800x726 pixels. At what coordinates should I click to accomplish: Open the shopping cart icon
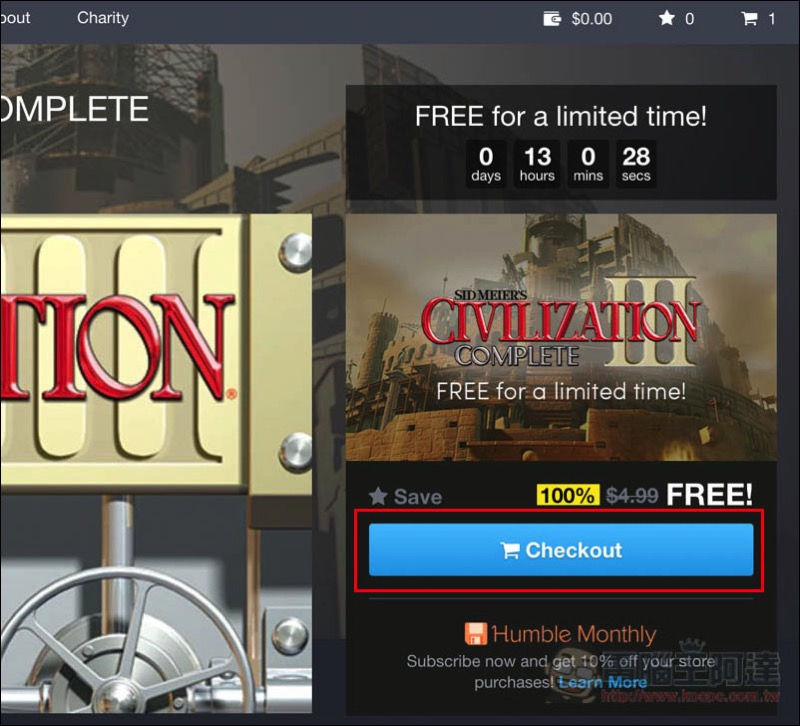coord(749,19)
